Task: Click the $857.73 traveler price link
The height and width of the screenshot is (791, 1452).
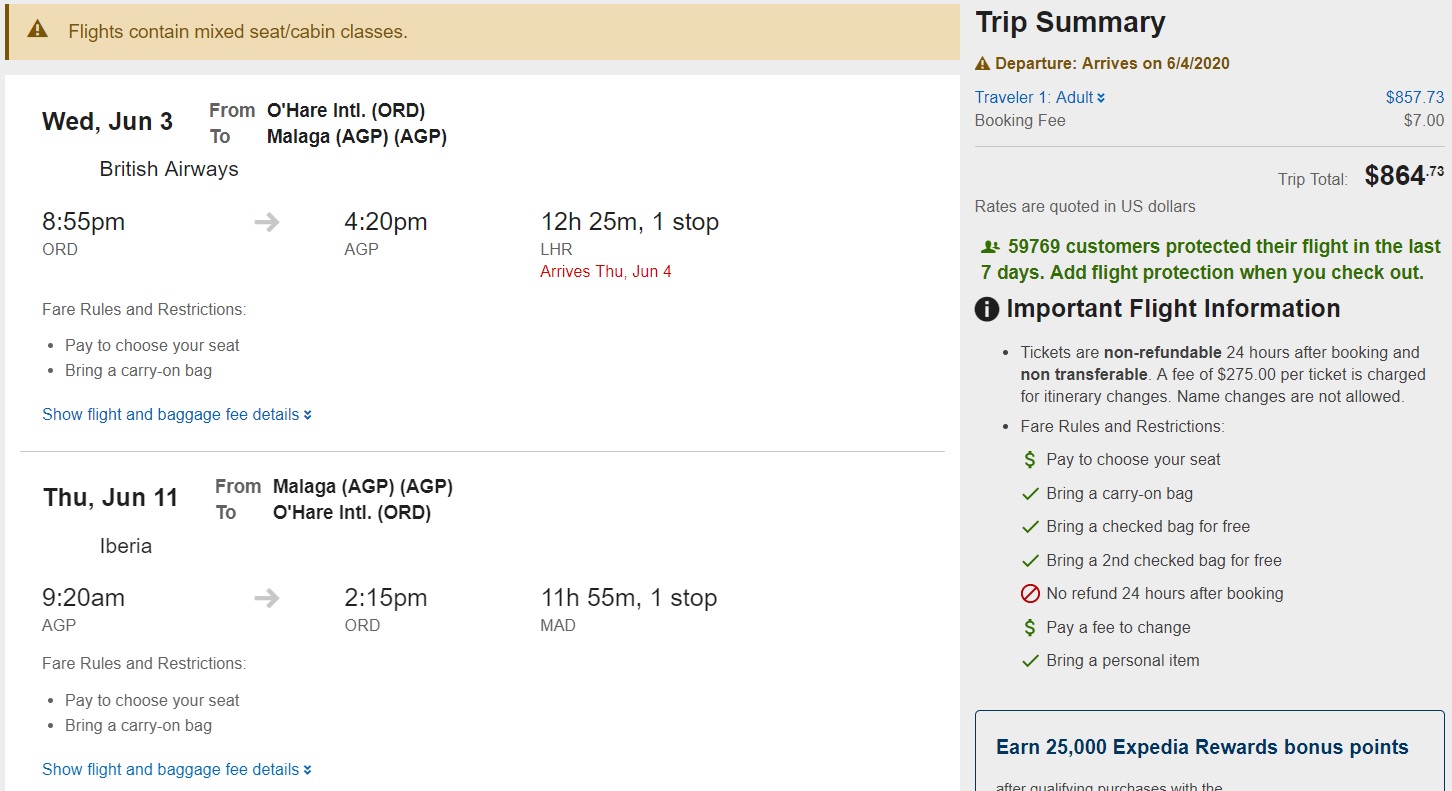Action: pos(1414,97)
